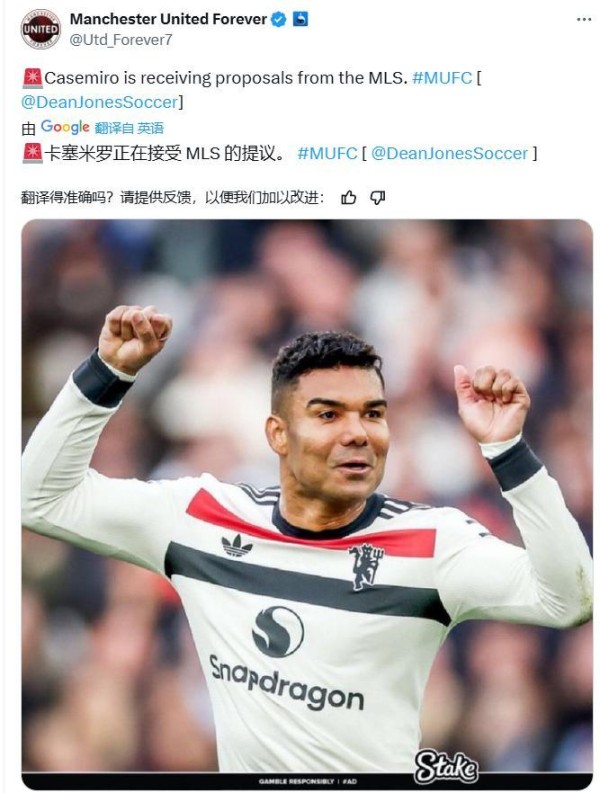Open the @Utd_Forever7 handle
This screenshot has height=793, width=600.
[121, 40]
